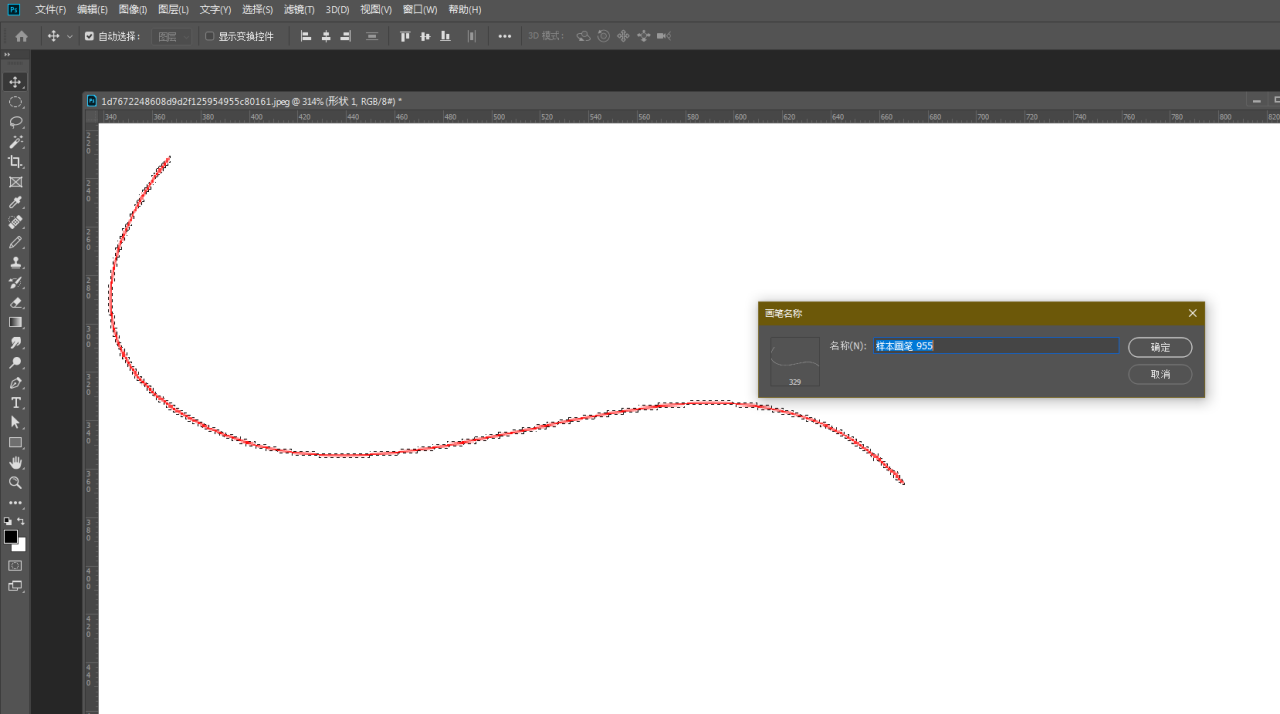This screenshot has height=714, width=1280.
Task: Select the History Brush tool
Action: coord(15,282)
